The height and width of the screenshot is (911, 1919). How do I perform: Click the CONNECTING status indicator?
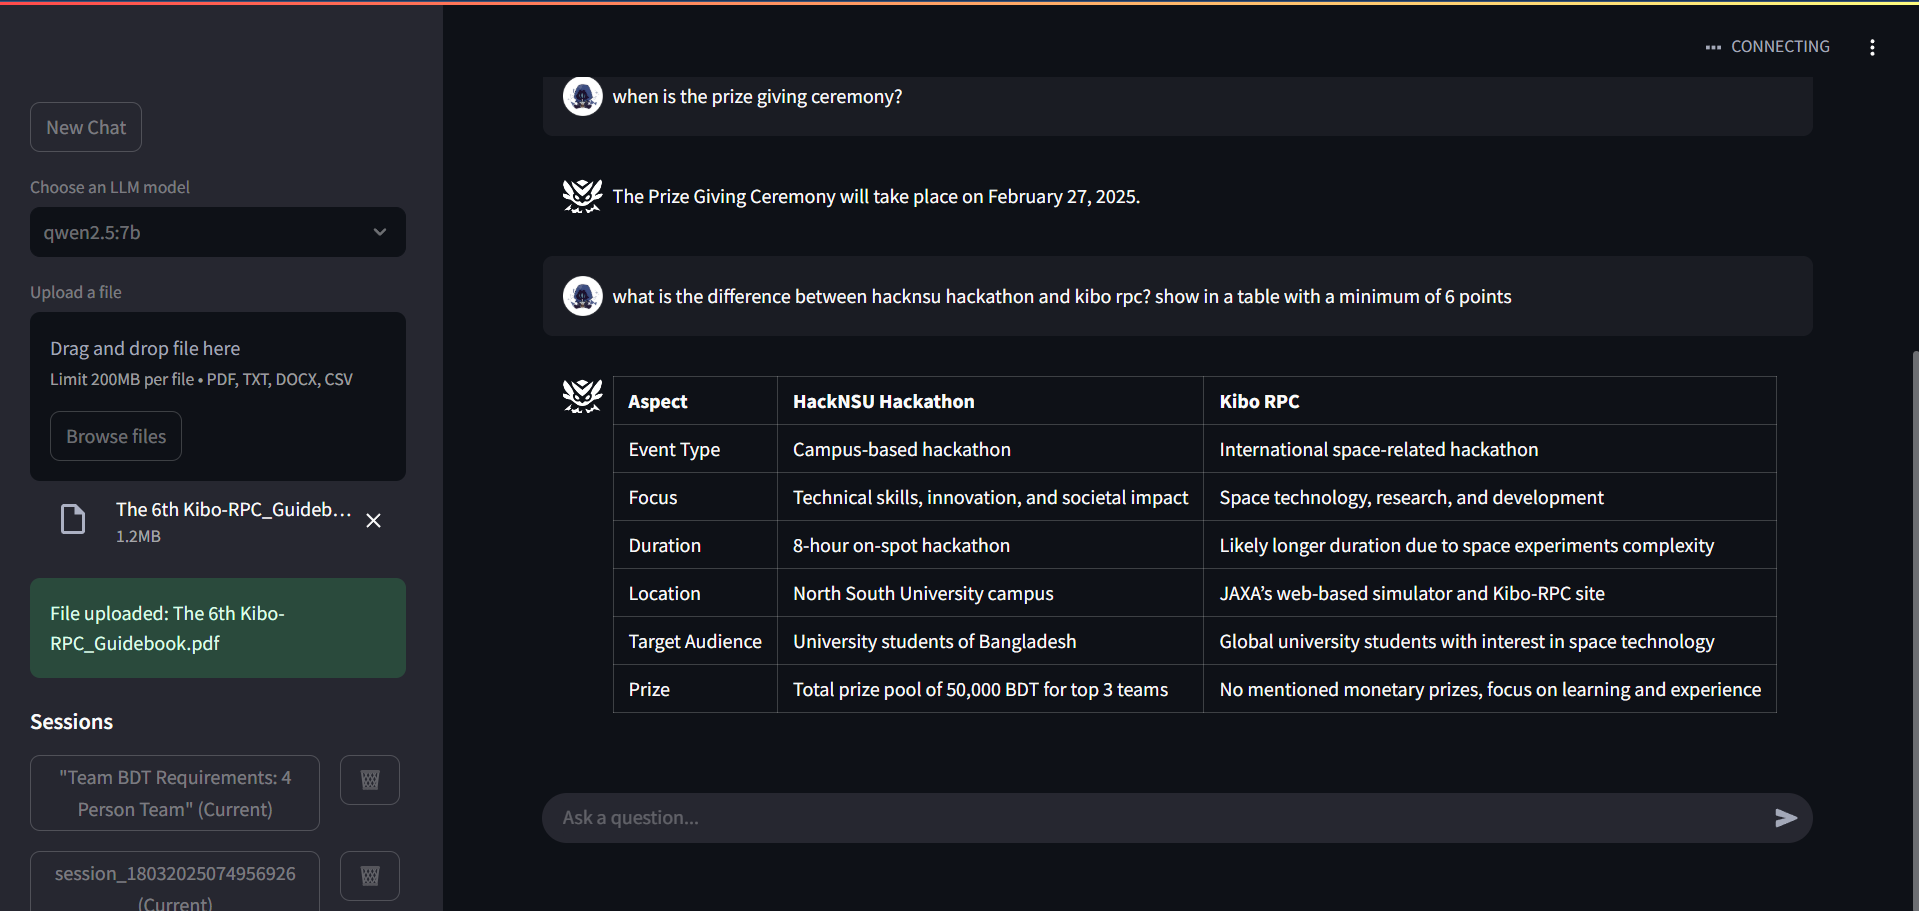[1767, 47]
